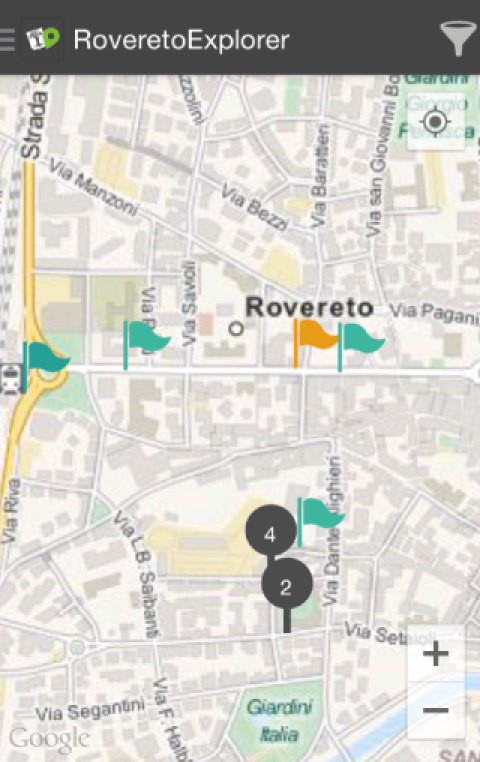Screen dimensions: 480x762
Task: Tap the Rovereto city label
Action: 309,308
